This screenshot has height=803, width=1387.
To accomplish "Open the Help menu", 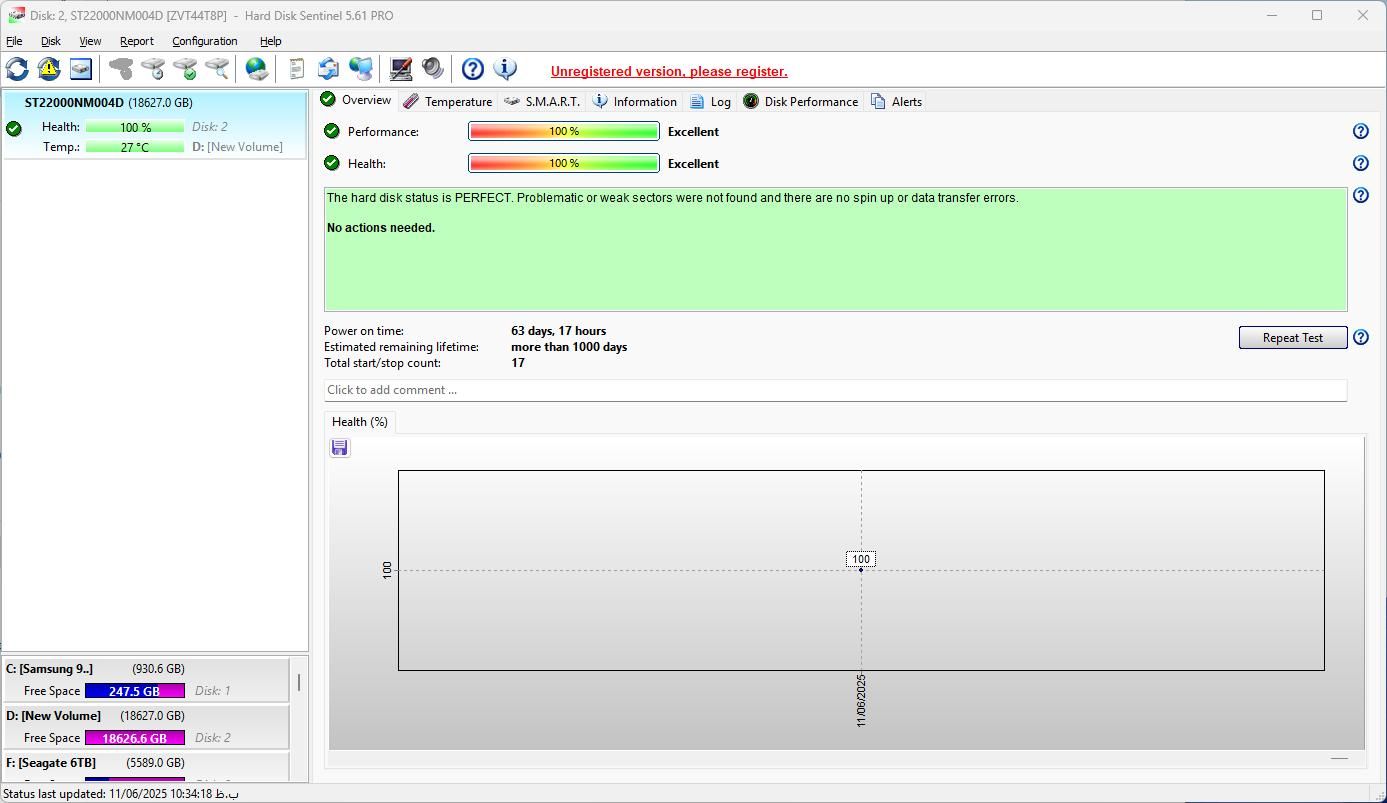I will point(270,41).
